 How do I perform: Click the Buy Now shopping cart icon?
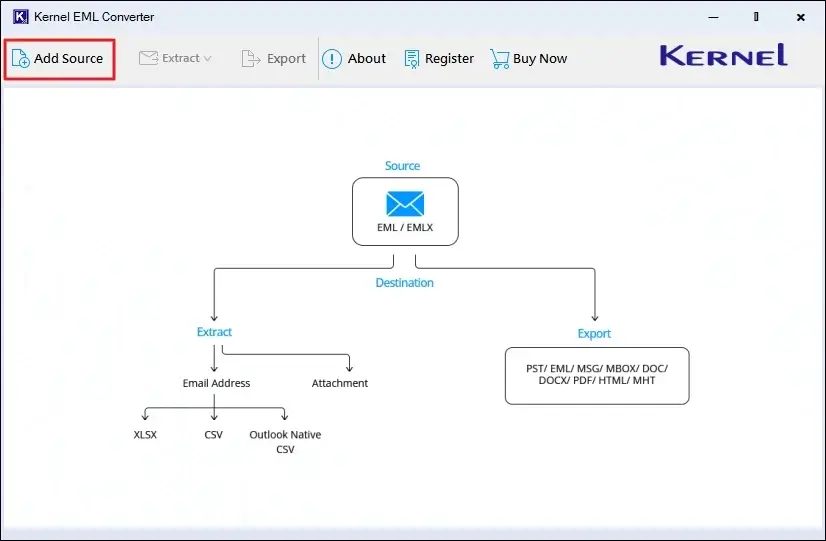[499, 59]
